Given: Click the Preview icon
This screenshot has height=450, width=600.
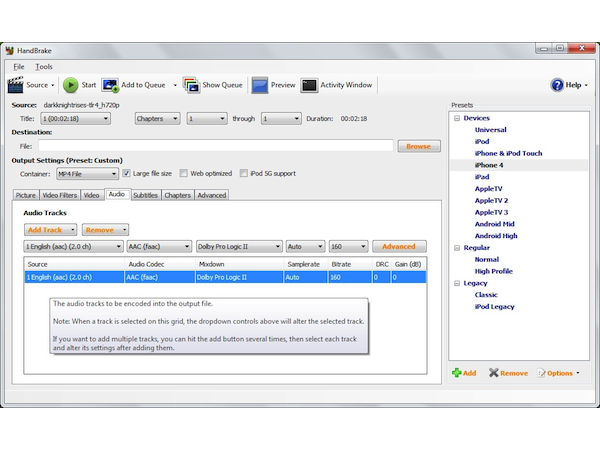Looking at the screenshot, I should pos(259,85).
